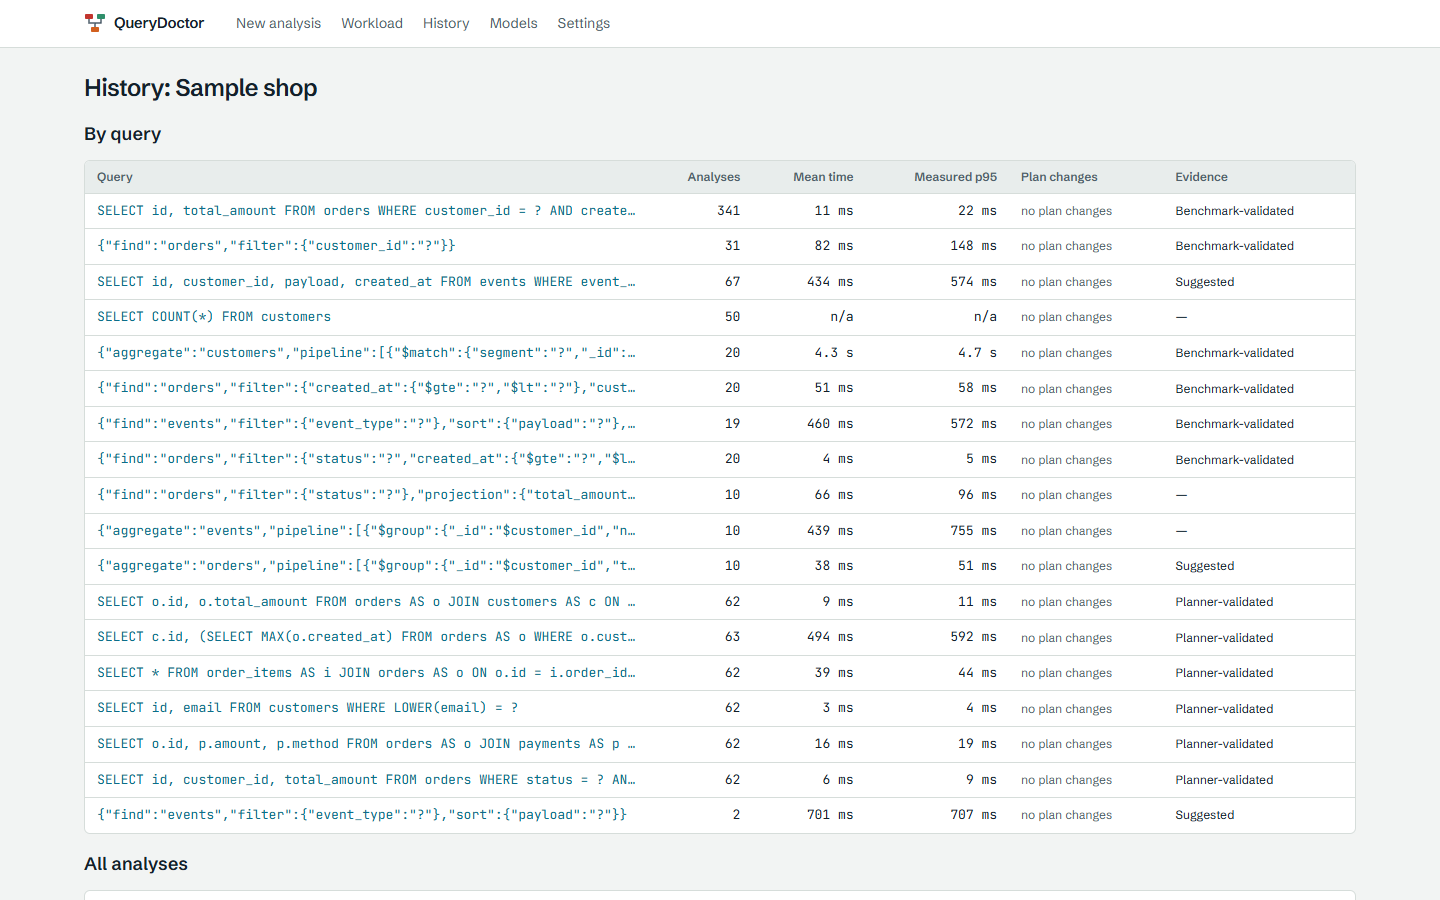Open the aggregate events $group customer_id query
Image resolution: width=1440 pixels, height=900 pixels.
[366, 531]
